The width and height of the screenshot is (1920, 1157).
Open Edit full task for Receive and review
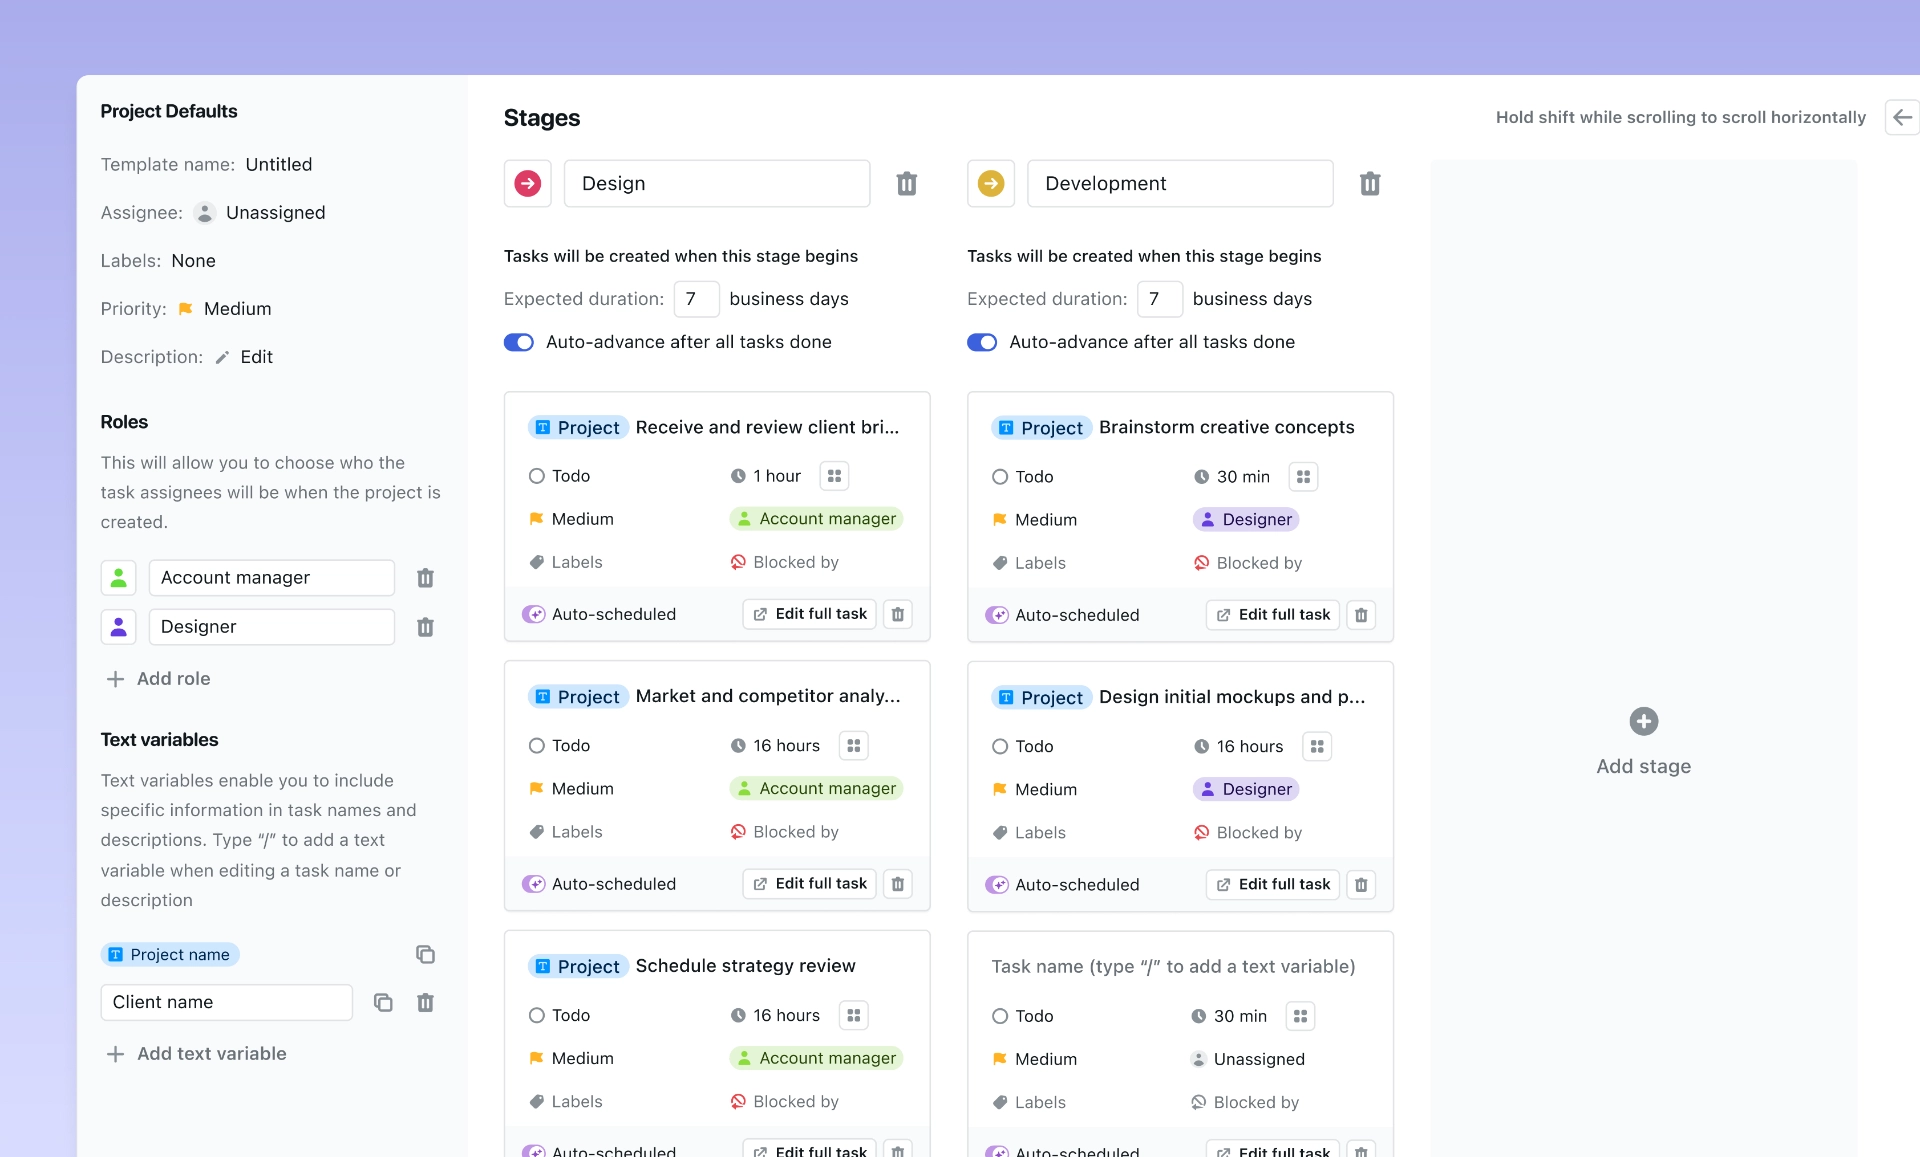click(810, 614)
